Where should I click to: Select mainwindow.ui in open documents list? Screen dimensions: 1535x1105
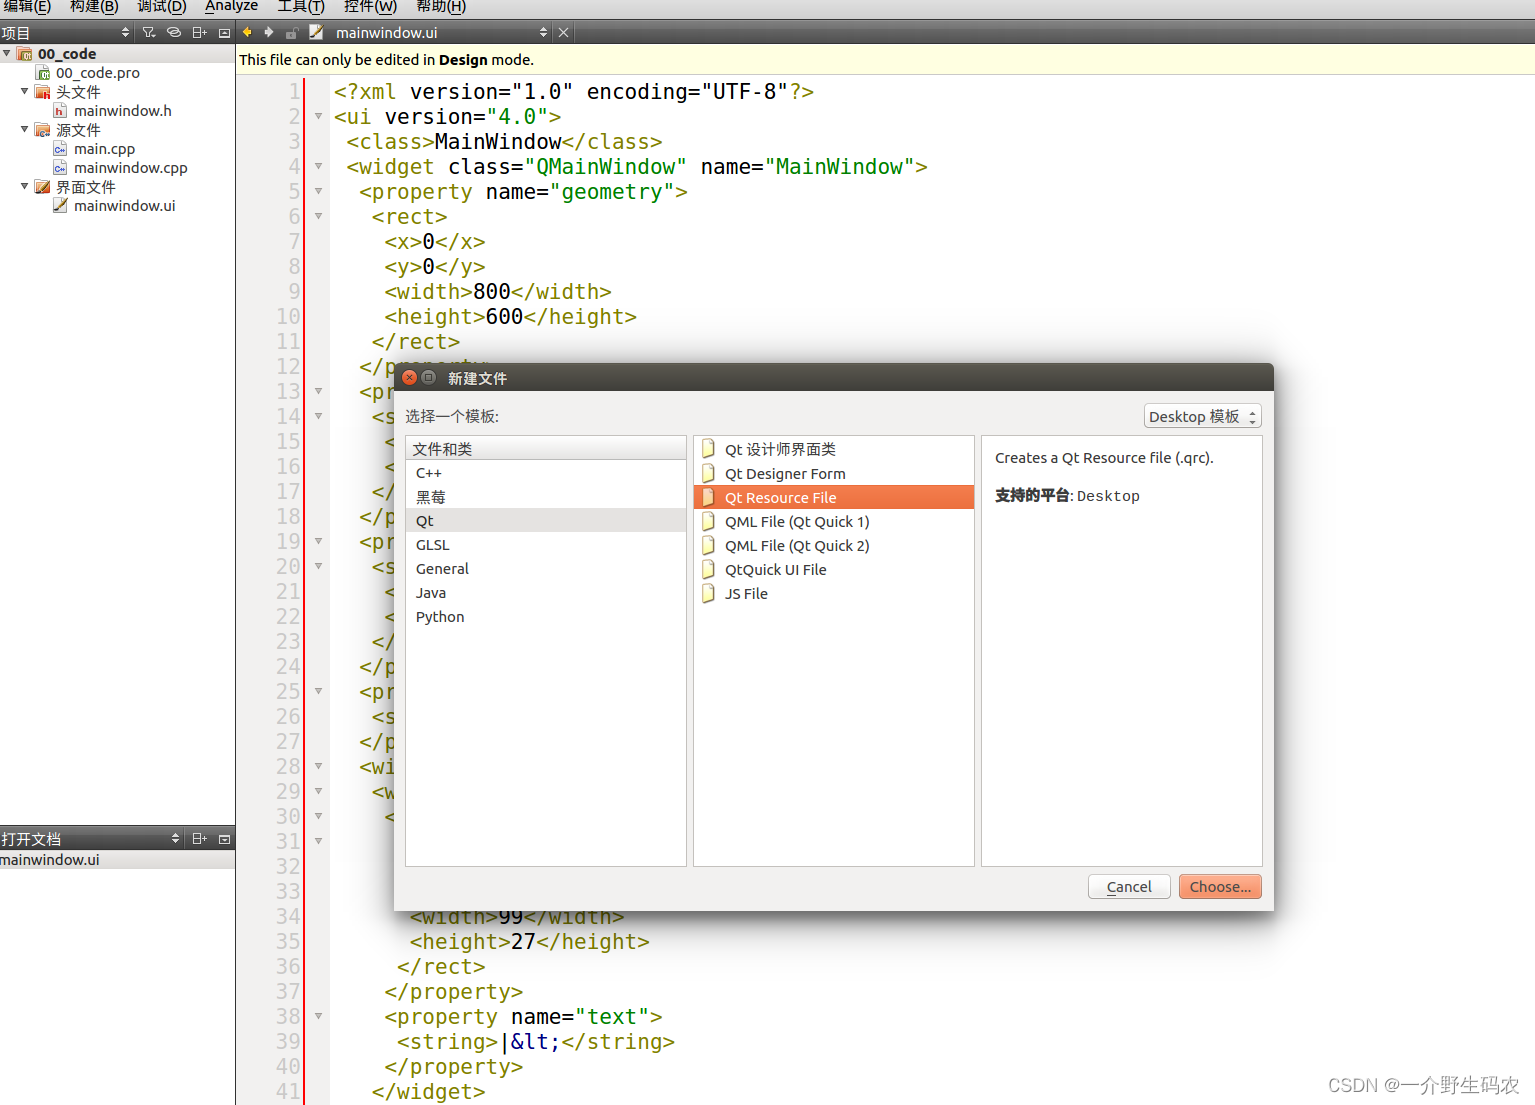(117, 860)
